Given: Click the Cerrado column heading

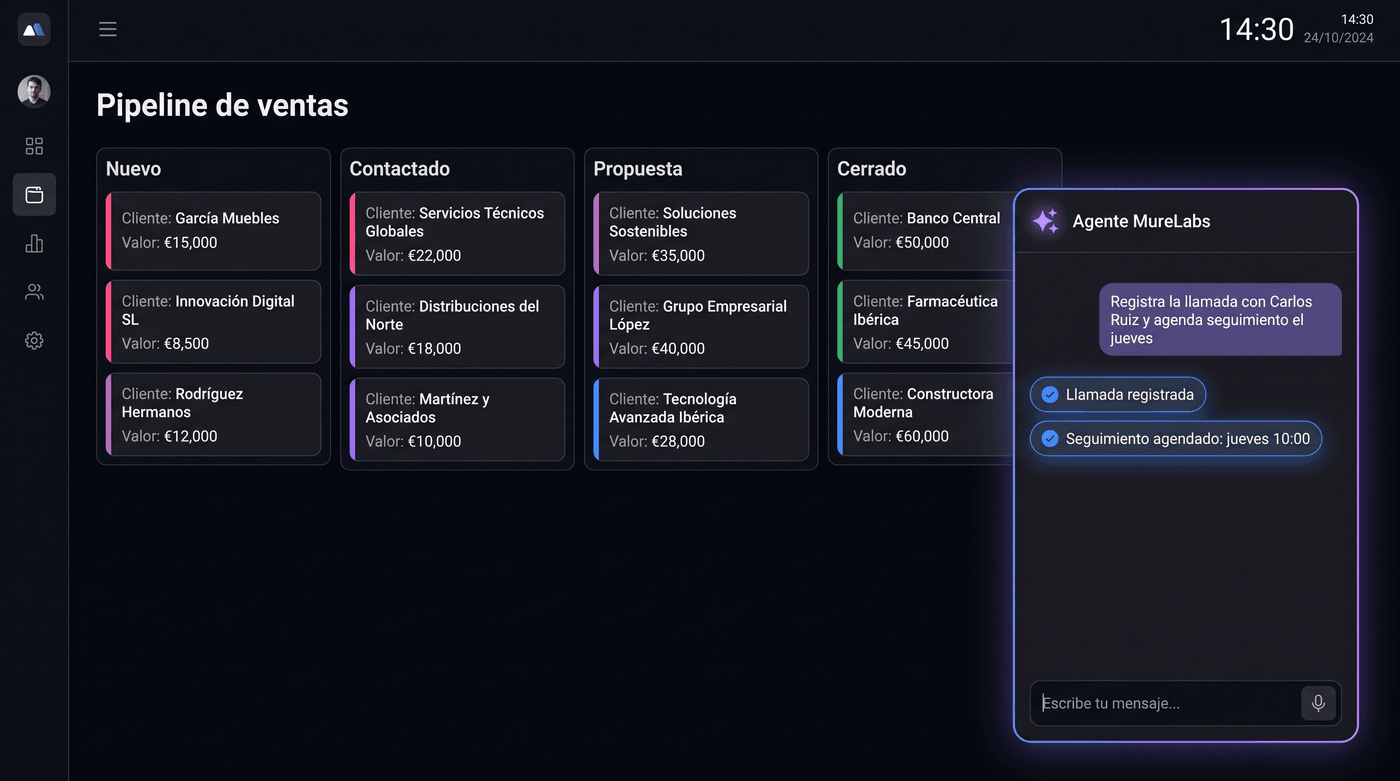Looking at the screenshot, I should 872,169.
